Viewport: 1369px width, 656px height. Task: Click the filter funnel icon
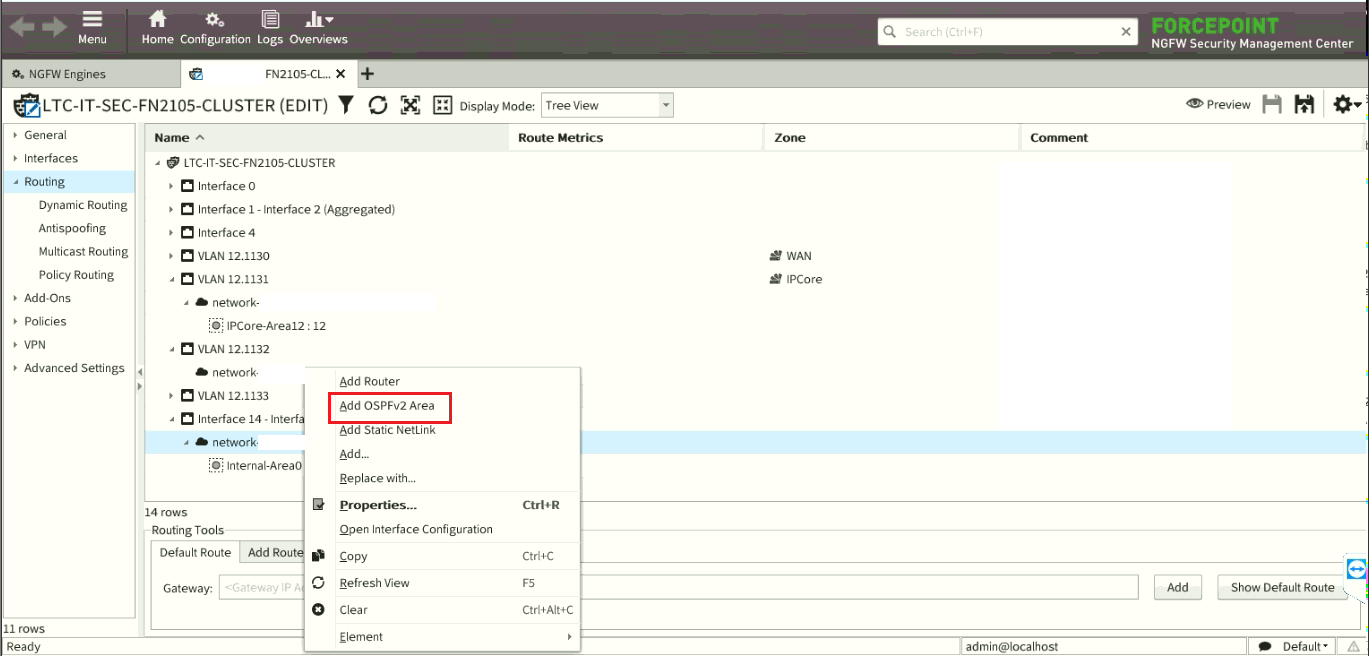(346, 105)
